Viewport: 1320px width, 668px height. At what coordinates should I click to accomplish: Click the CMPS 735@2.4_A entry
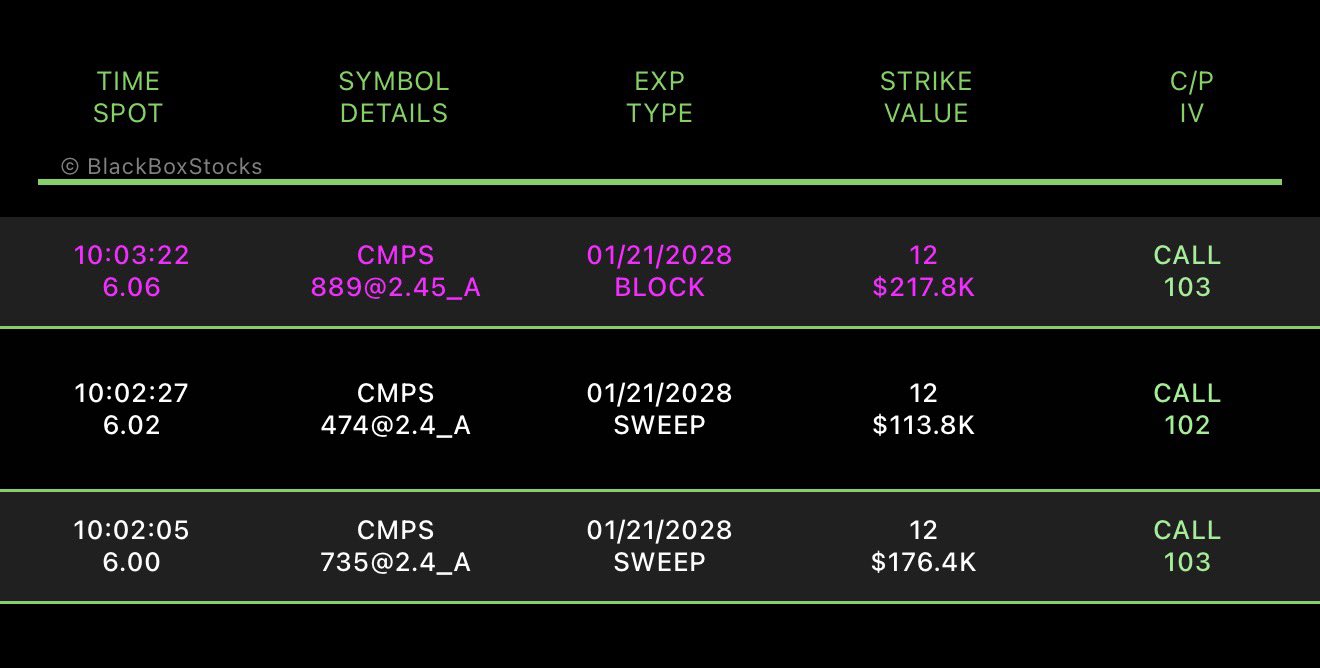pyautogui.click(x=395, y=546)
